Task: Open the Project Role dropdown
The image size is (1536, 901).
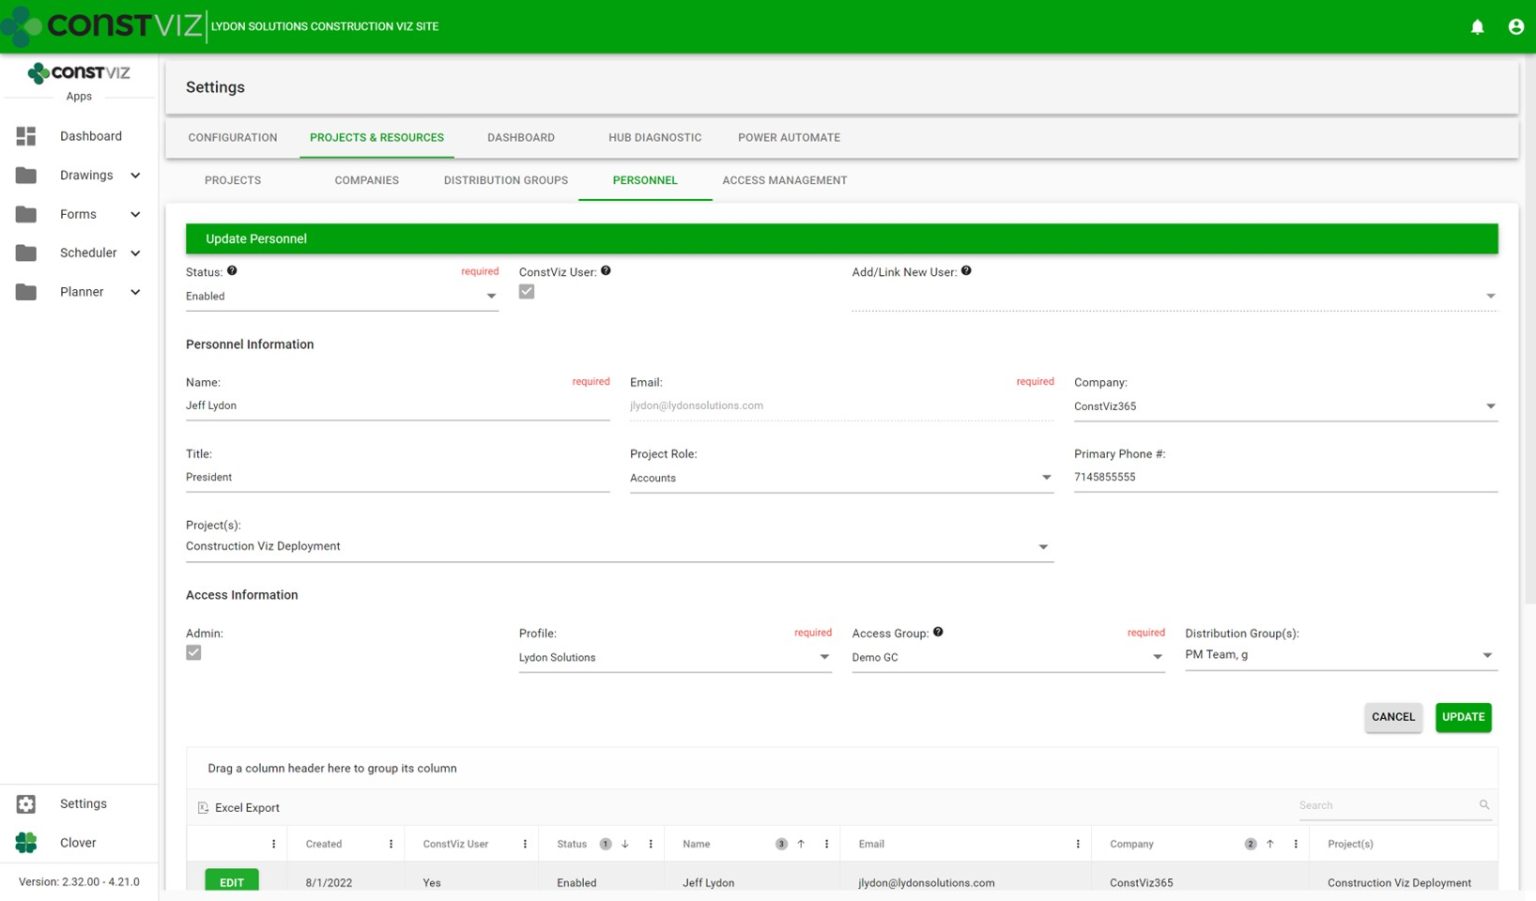Action: coord(1046,478)
